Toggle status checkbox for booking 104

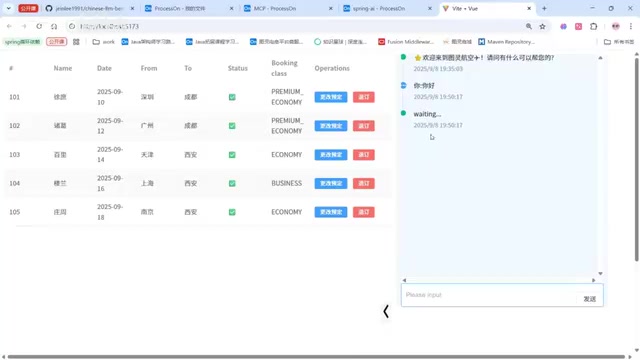point(232,183)
